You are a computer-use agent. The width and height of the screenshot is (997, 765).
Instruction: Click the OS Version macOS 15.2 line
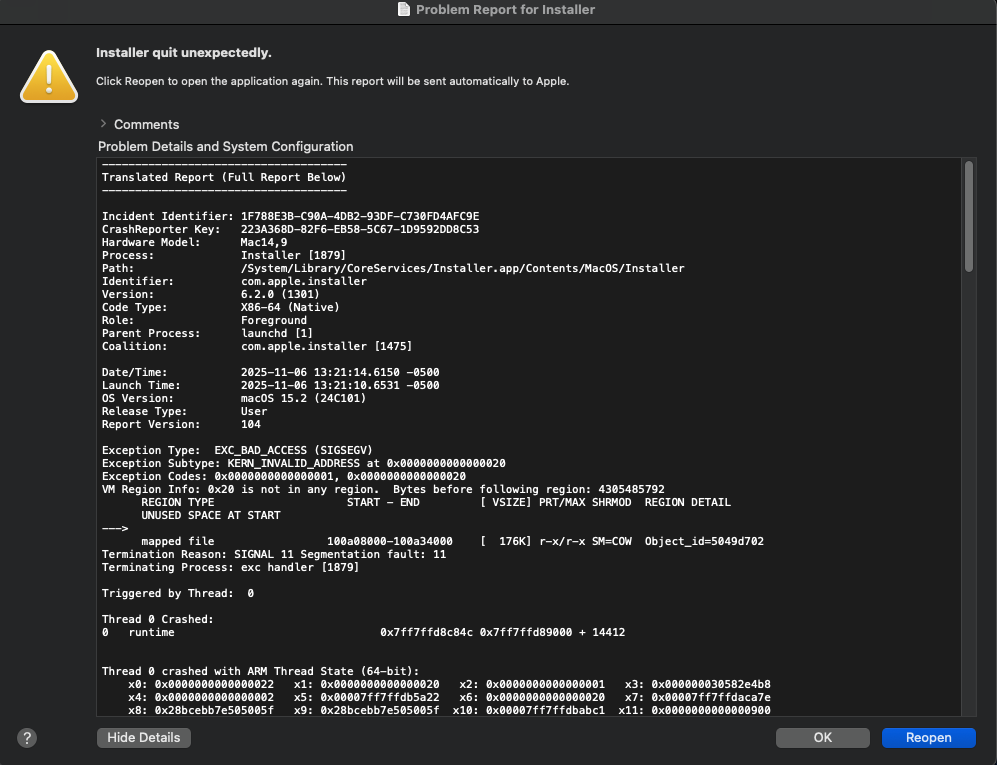coord(234,398)
